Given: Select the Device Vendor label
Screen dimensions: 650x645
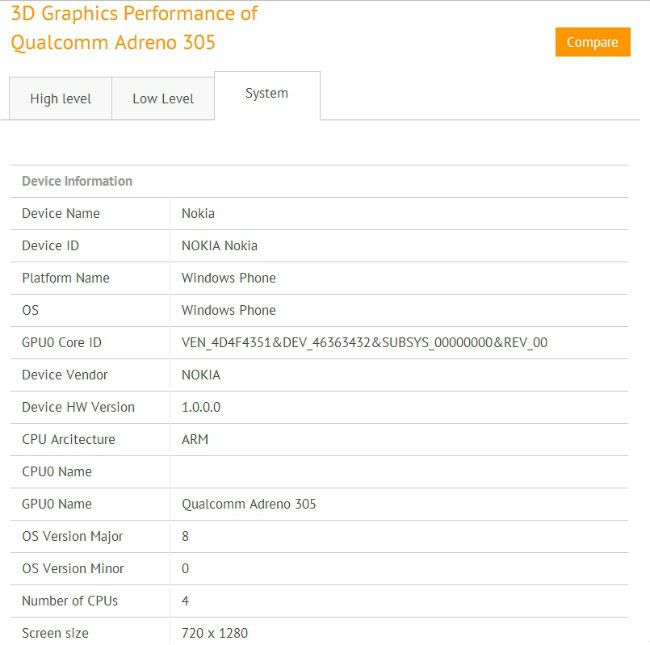Looking at the screenshot, I should click(65, 375).
